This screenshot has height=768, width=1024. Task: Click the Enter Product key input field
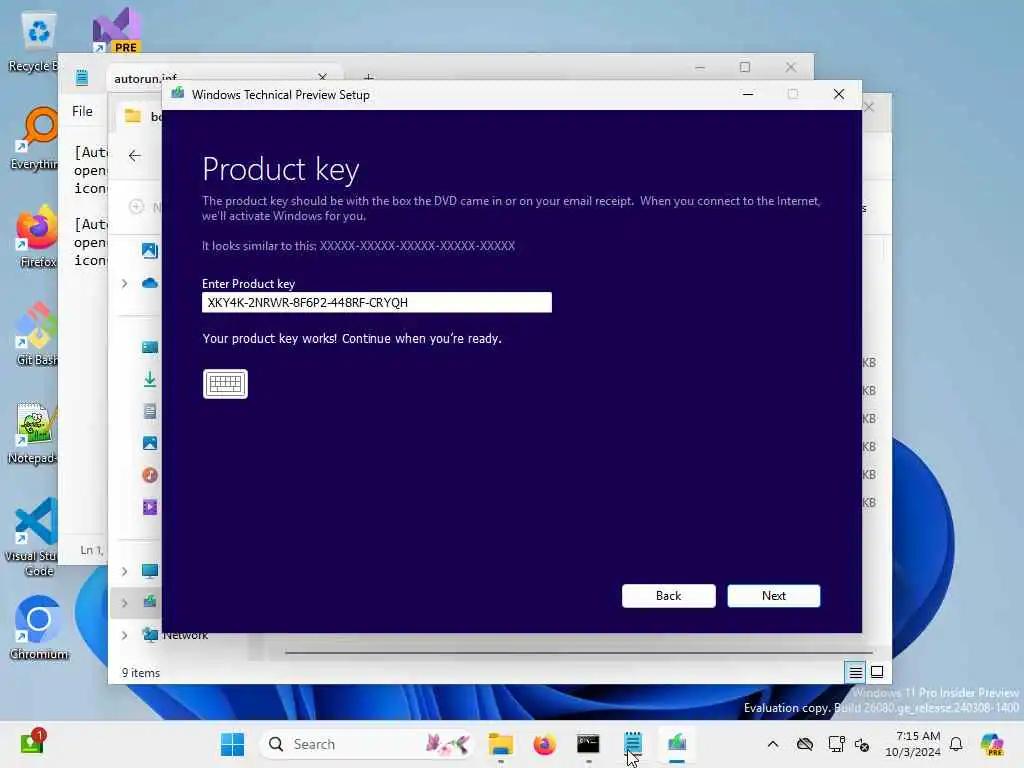(377, 302)
